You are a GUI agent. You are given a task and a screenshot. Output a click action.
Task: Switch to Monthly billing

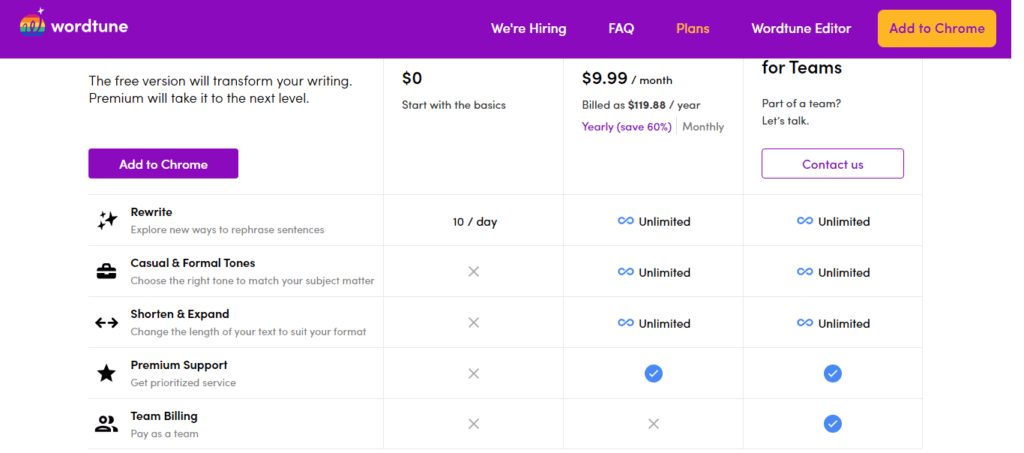[703, 127]
